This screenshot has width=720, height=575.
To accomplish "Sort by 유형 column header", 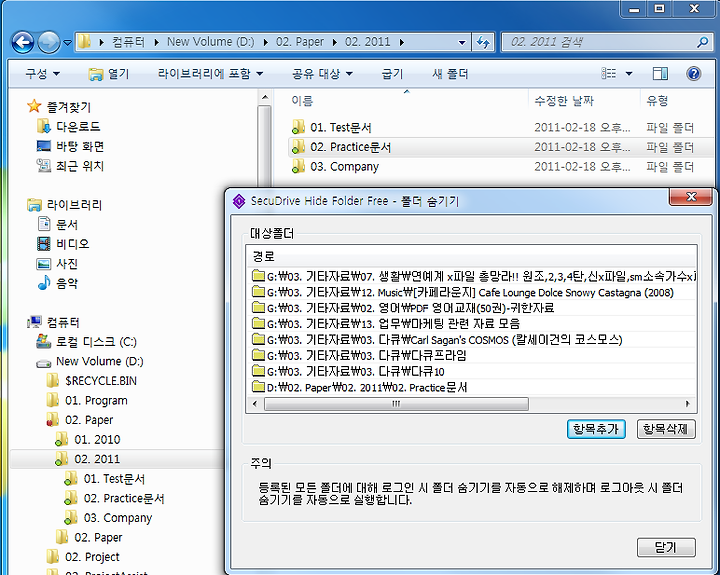I will coord(657,101).
